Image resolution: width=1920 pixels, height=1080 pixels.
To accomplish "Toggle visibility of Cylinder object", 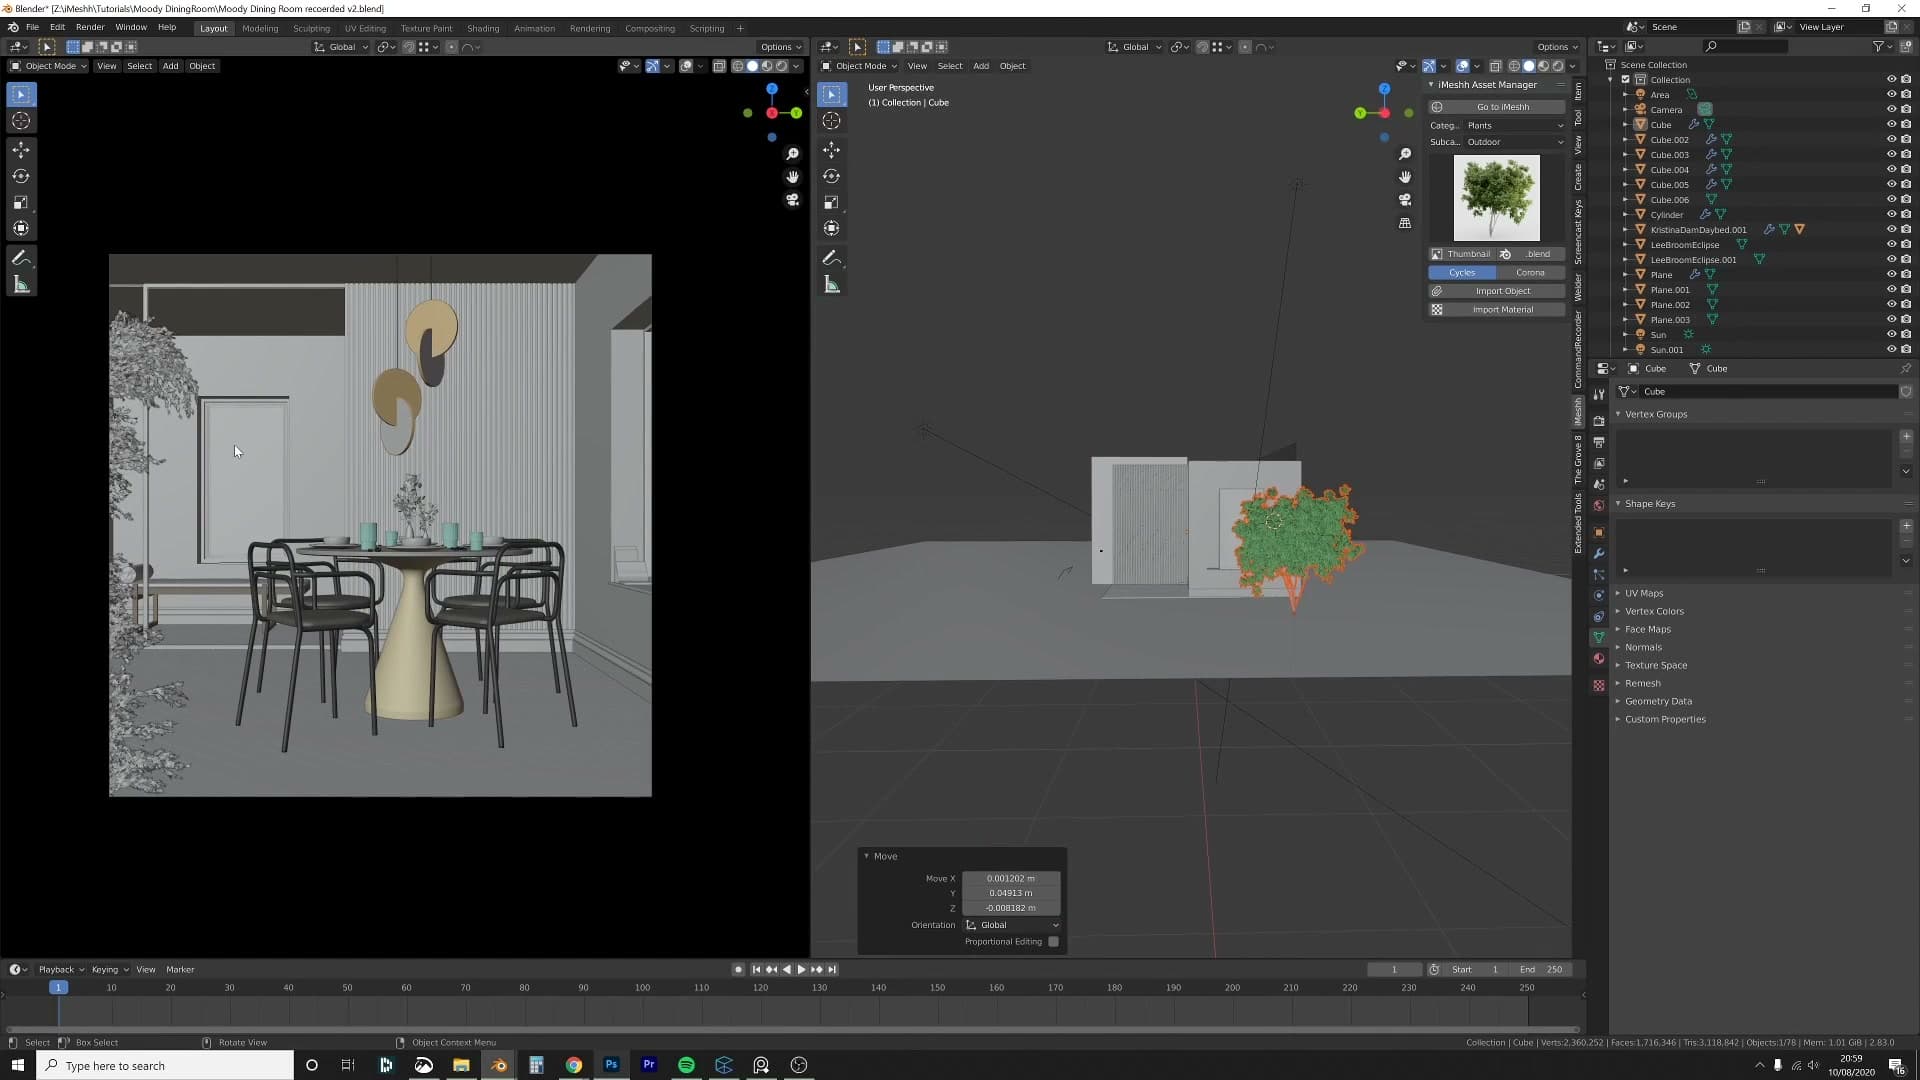I will click(x=1891, y=215).
